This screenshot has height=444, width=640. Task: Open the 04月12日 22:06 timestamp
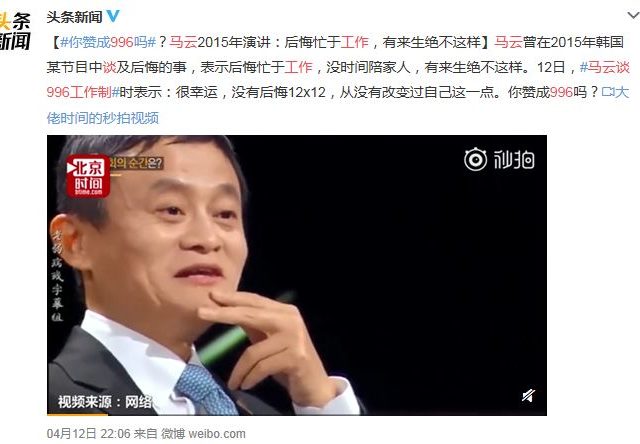[x=88, y=433]
